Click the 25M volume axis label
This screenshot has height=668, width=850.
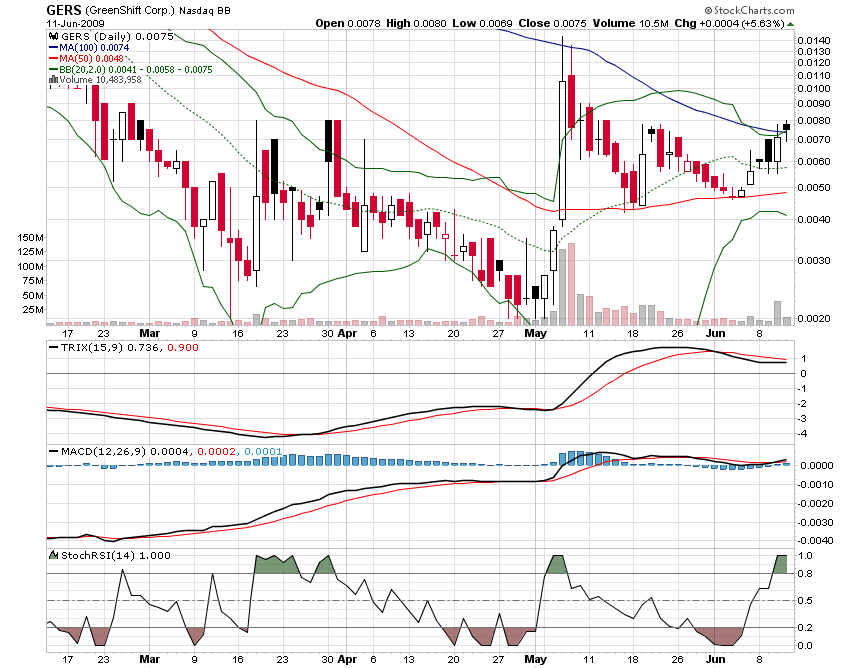pyautogui.click(x=33, y=310)
